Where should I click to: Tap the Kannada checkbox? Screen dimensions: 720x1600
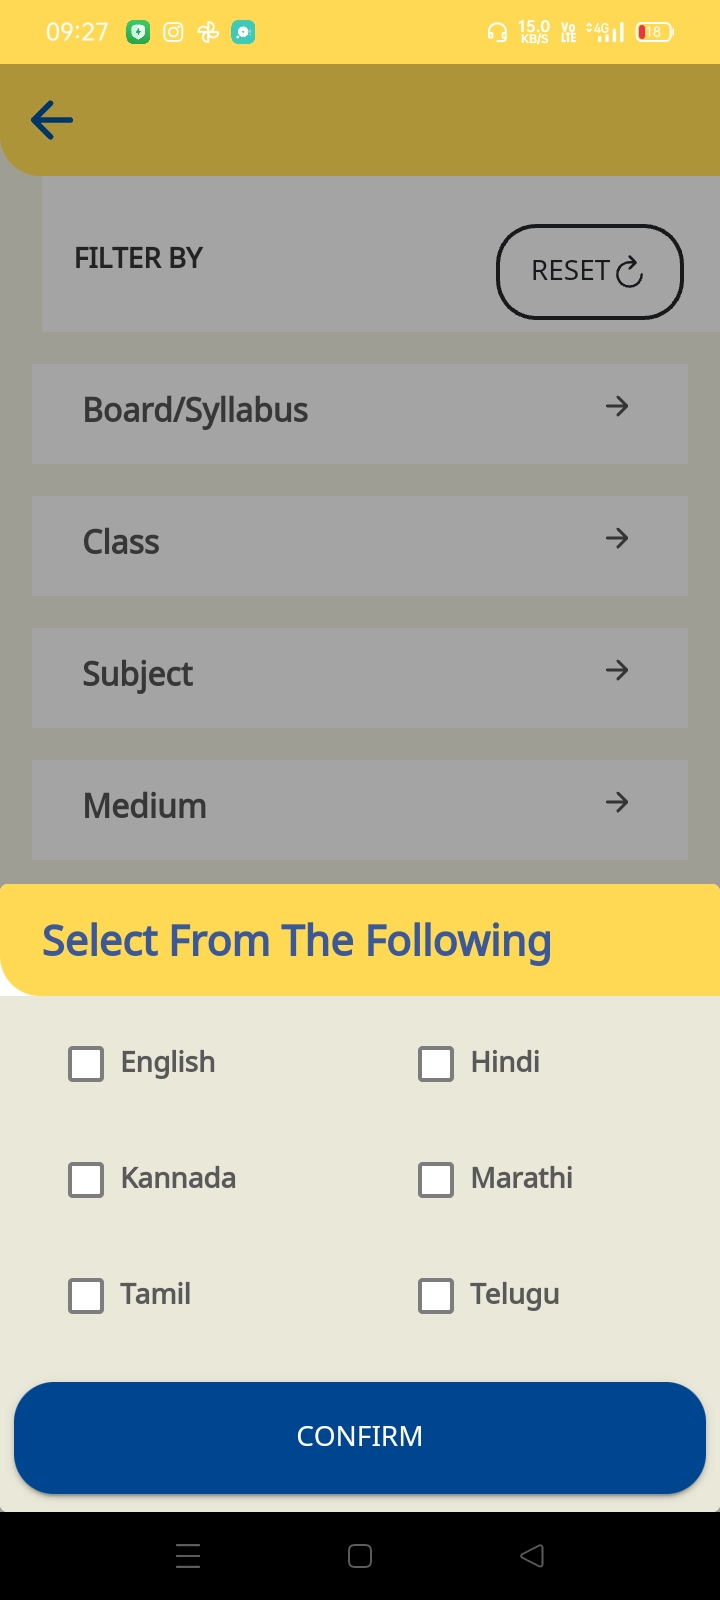(x=86, y=1179)
